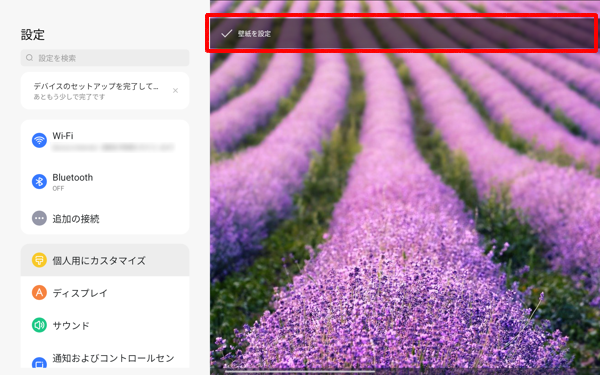Click the magnifier icon in the search box

pyautogui.click(x=29, y=58)
